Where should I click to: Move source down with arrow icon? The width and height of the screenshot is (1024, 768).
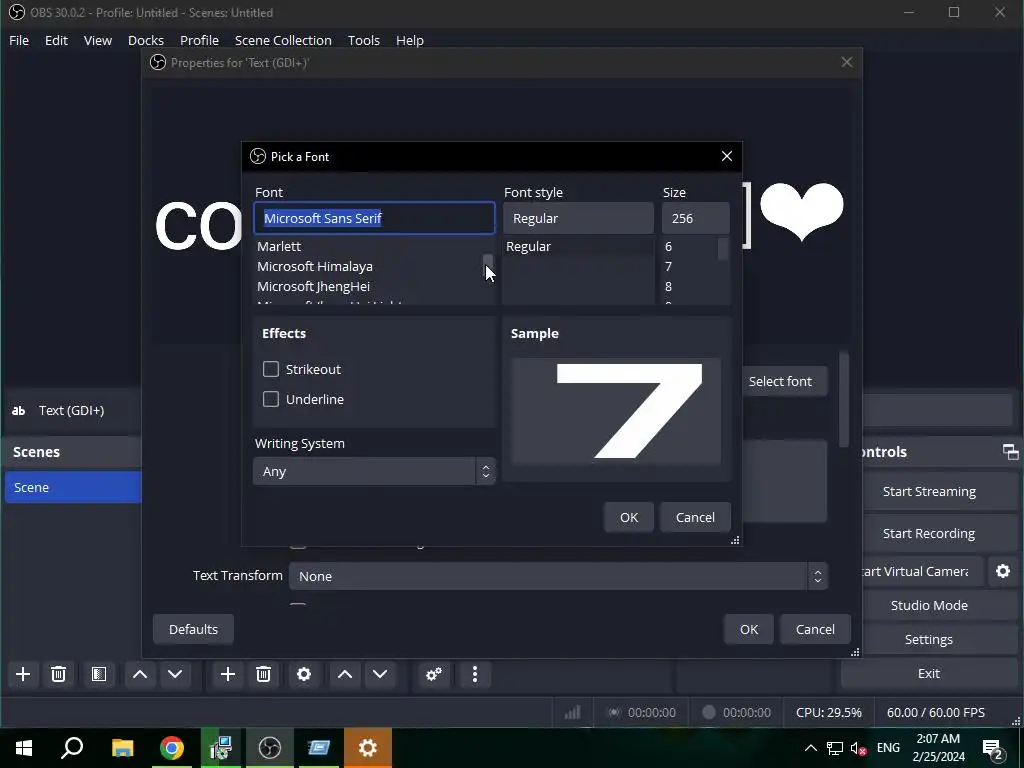[380, 674]
